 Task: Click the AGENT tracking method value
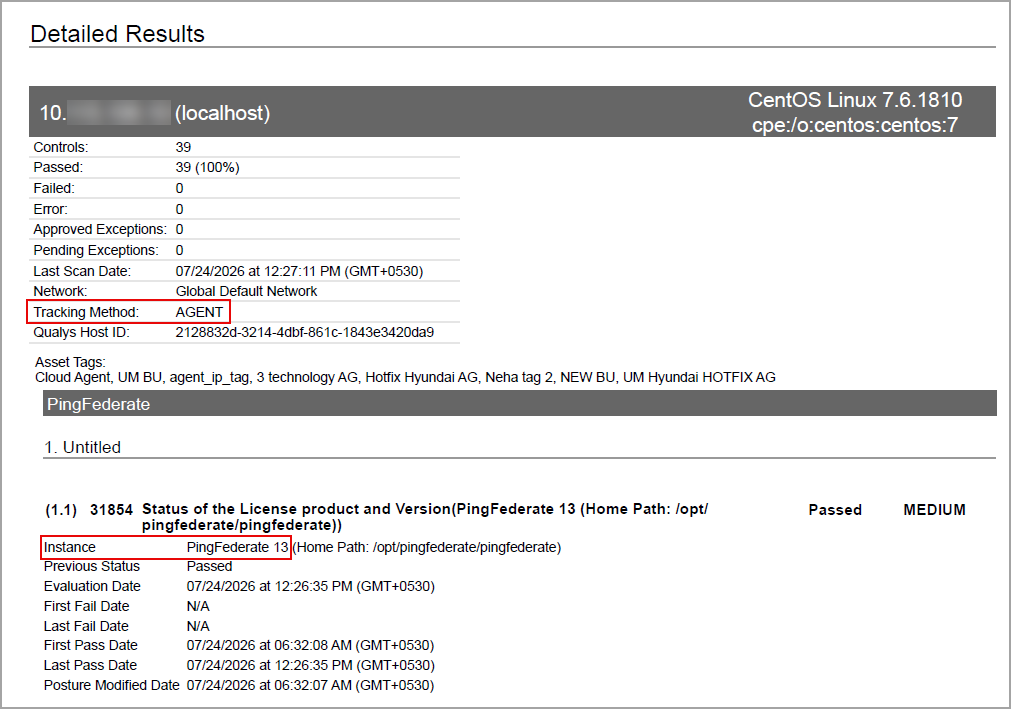pos(199,312)
